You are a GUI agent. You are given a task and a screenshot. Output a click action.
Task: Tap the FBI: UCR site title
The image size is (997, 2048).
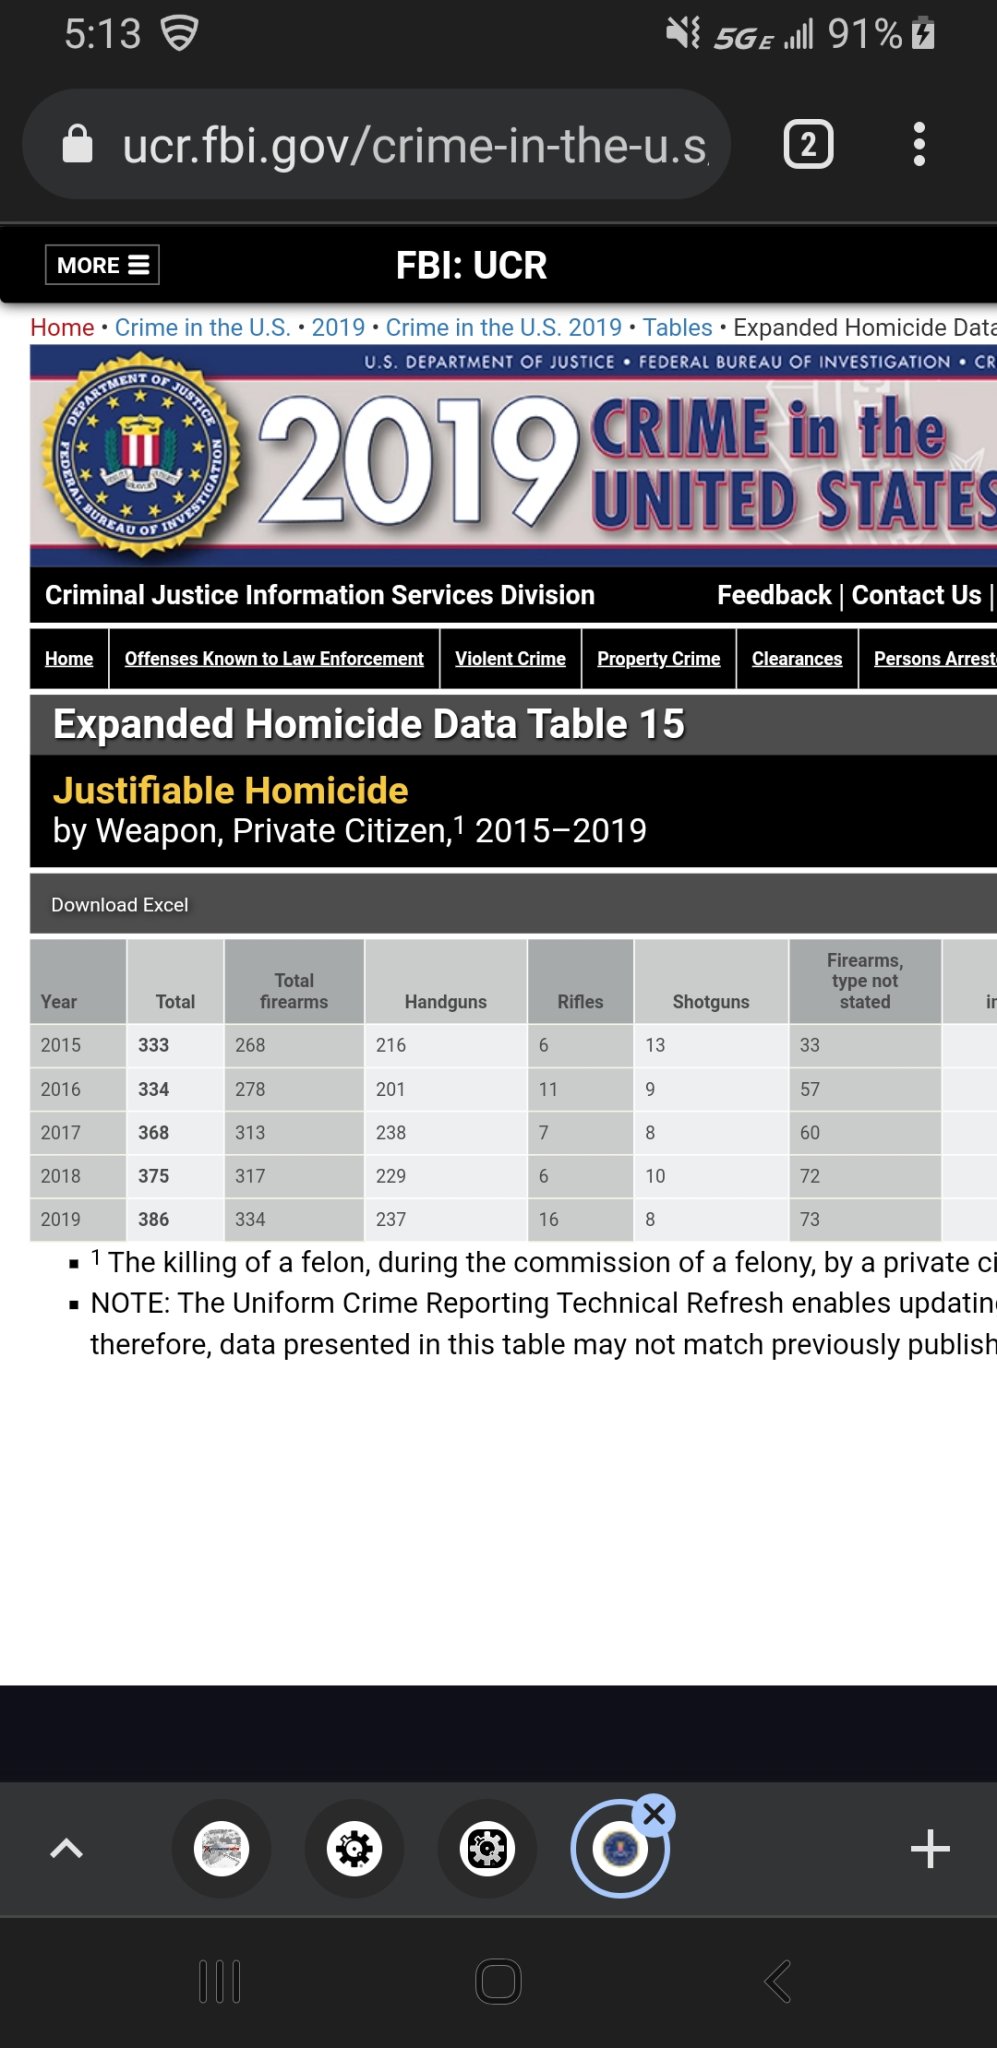(471, 265)
